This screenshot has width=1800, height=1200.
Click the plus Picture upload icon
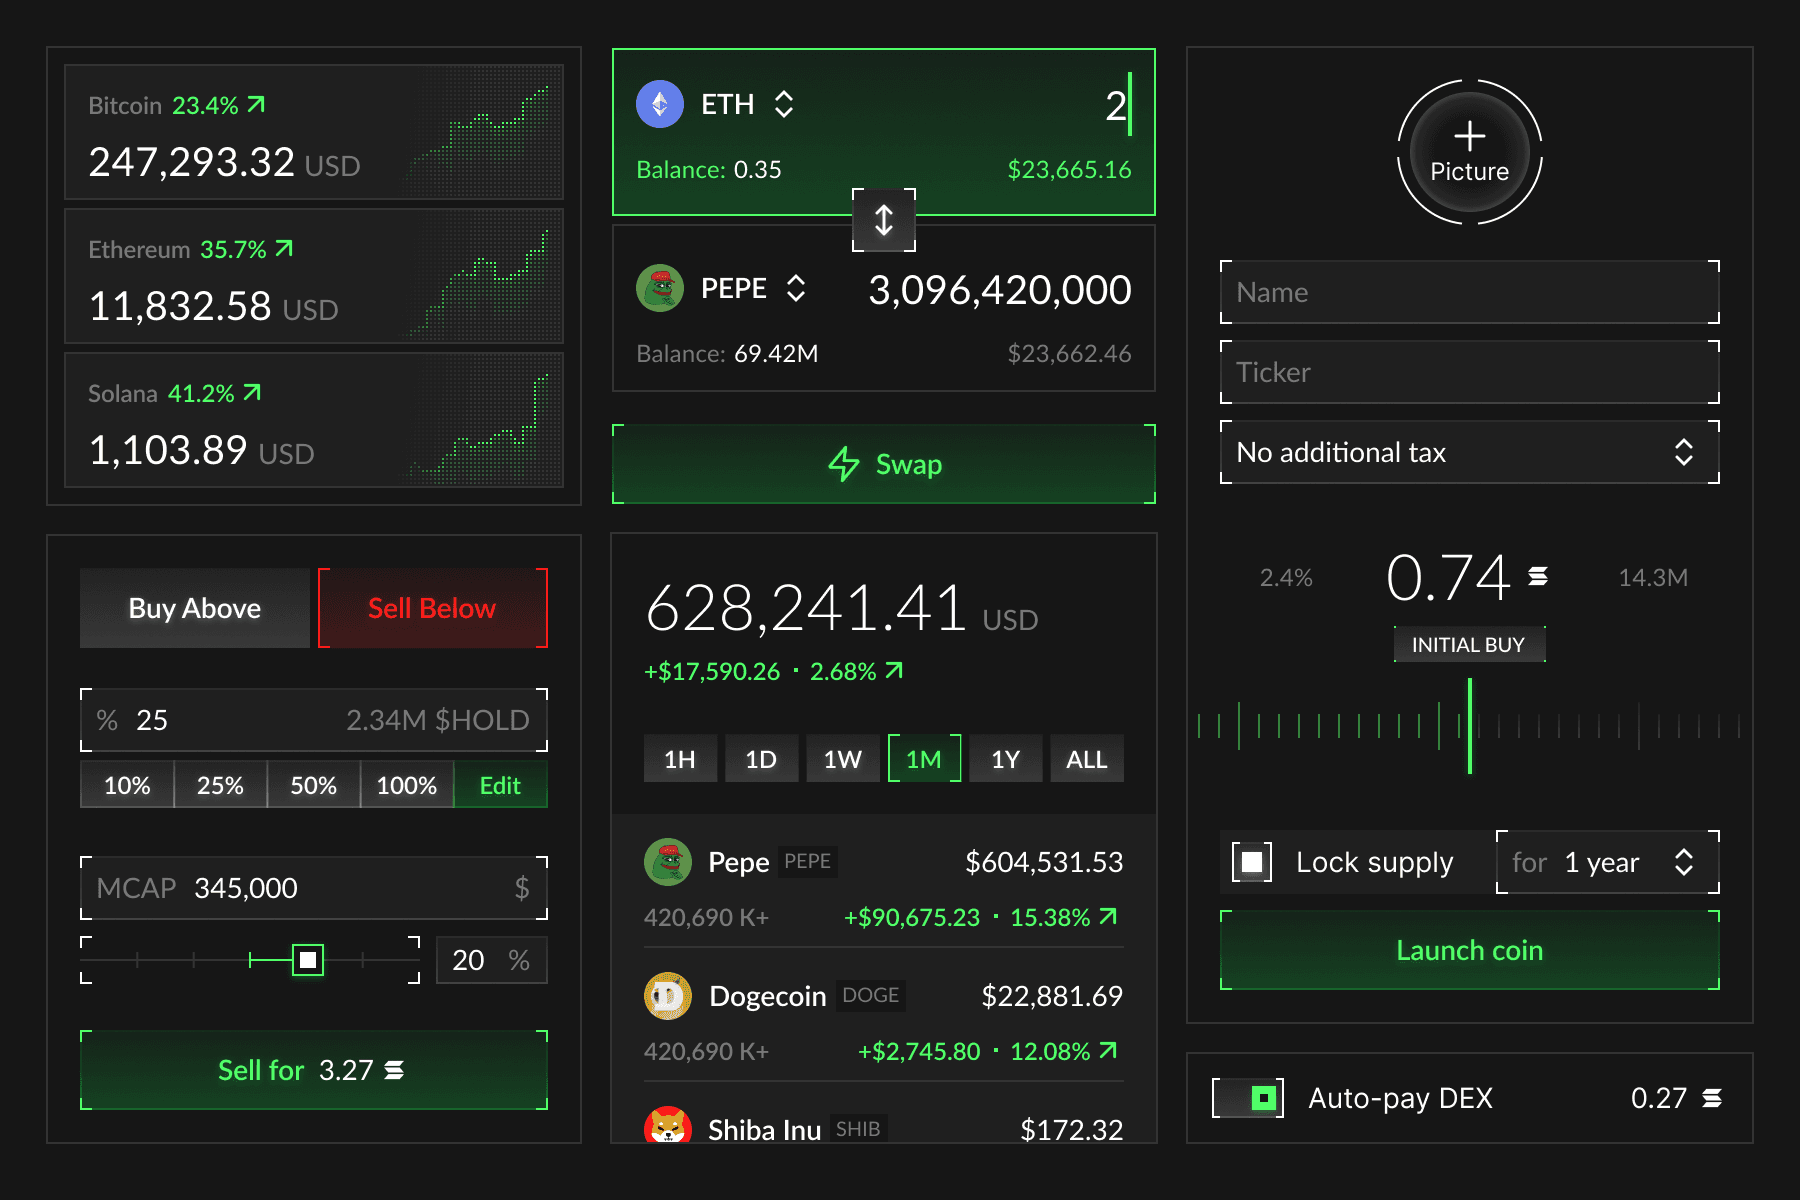coord(1470,152)
